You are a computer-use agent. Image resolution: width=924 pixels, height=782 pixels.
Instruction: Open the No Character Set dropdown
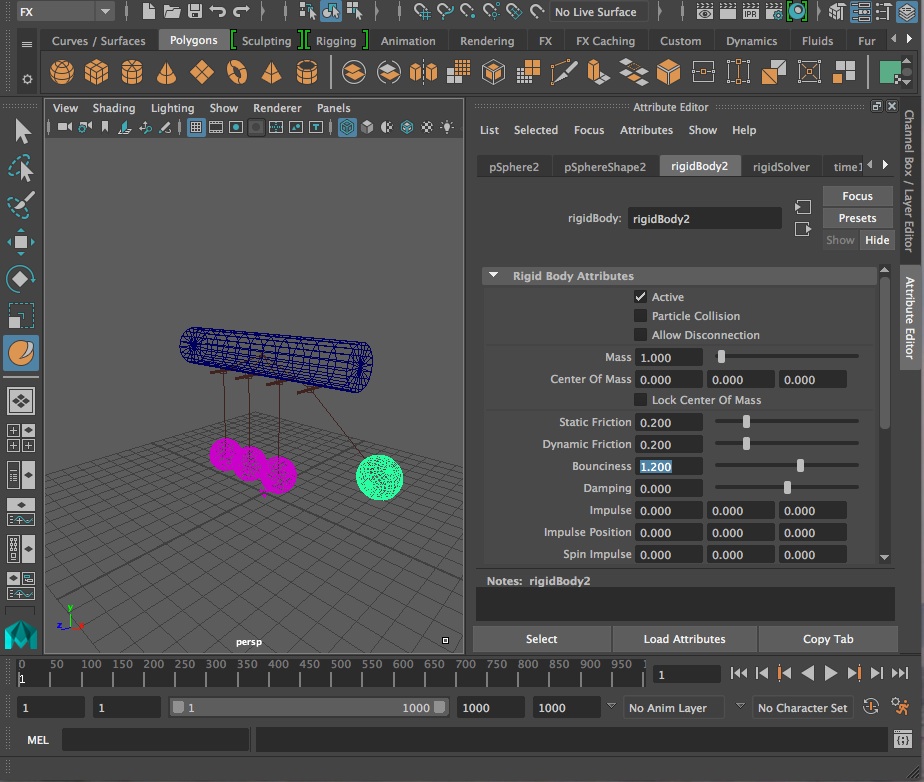(803, 707)
